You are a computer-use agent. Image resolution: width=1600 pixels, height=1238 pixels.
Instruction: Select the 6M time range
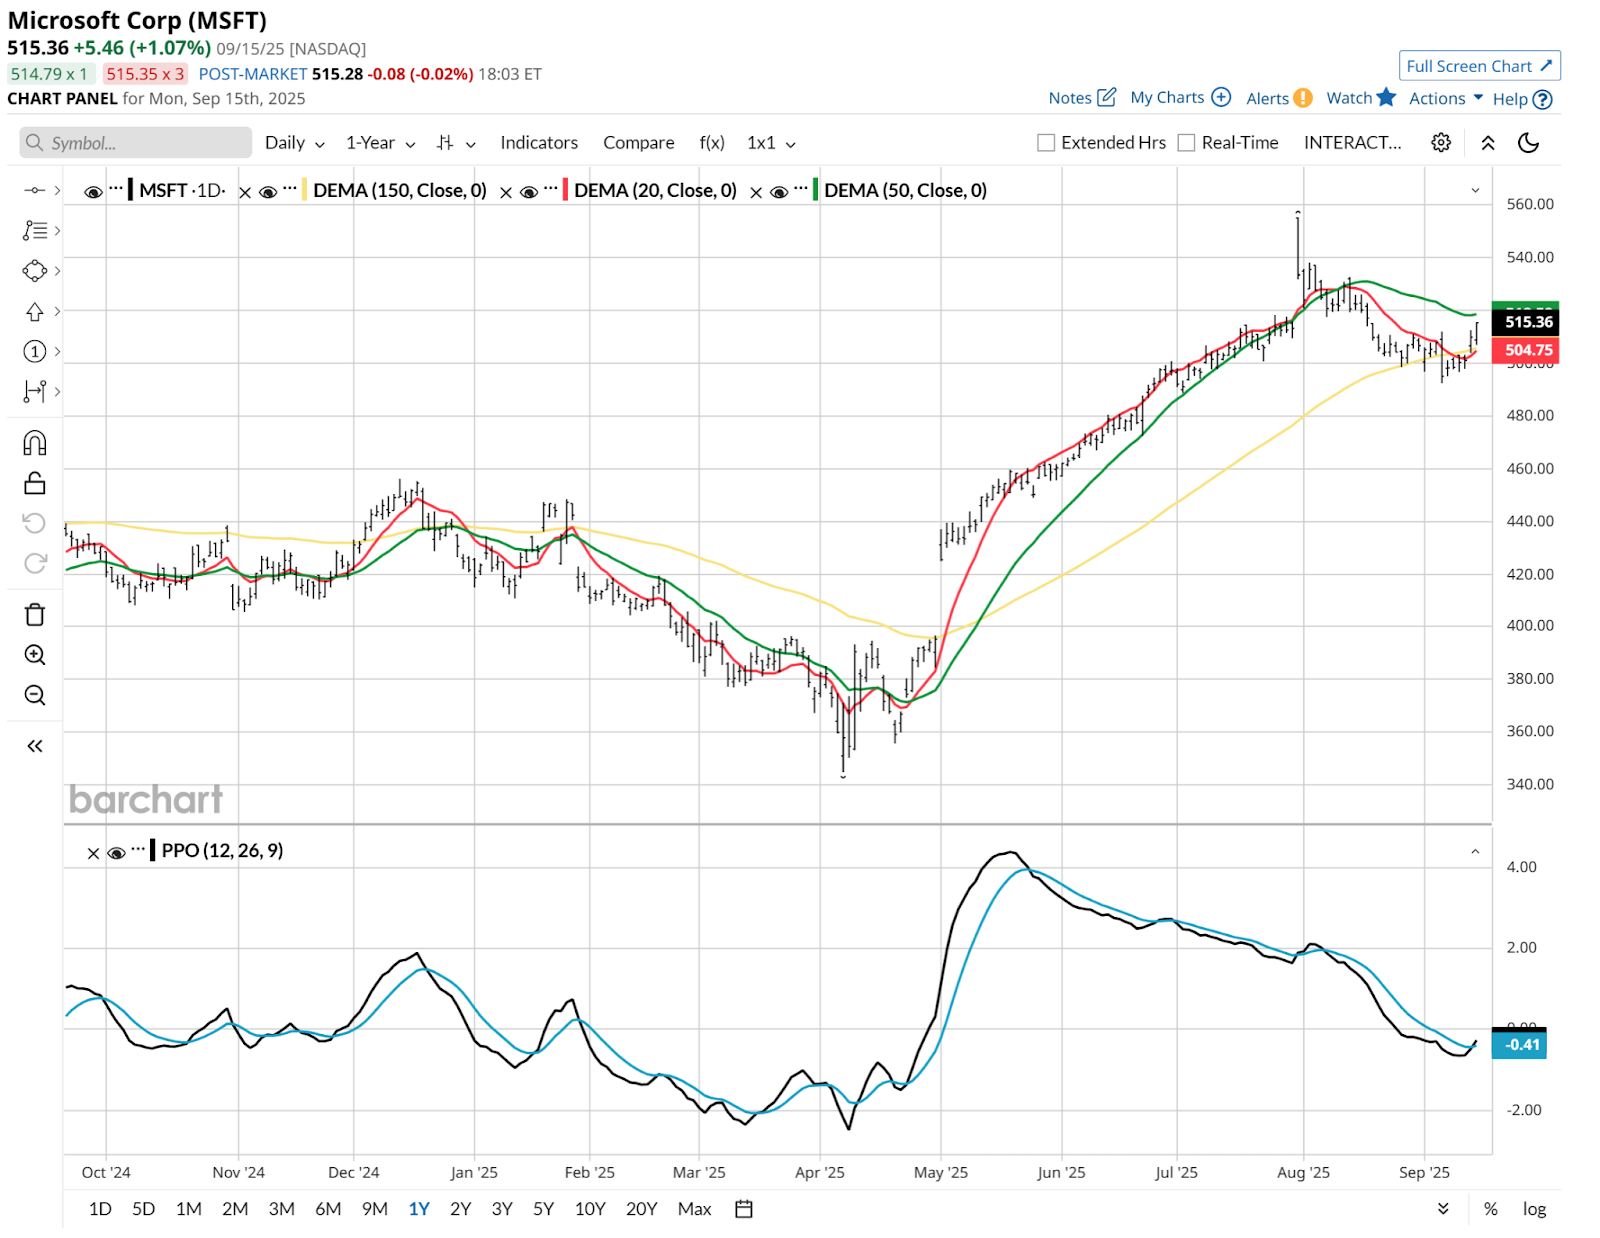(x=328, y=1209)
